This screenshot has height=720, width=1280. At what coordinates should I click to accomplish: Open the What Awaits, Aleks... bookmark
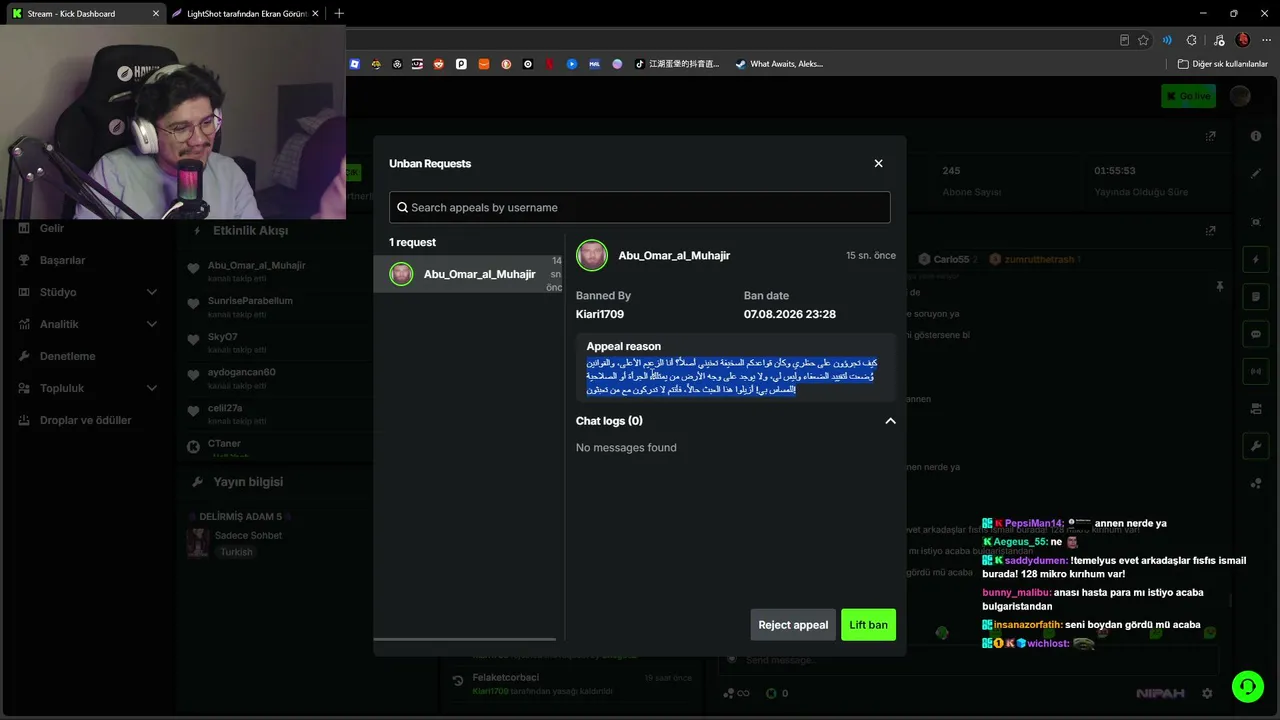click(779, 63)
